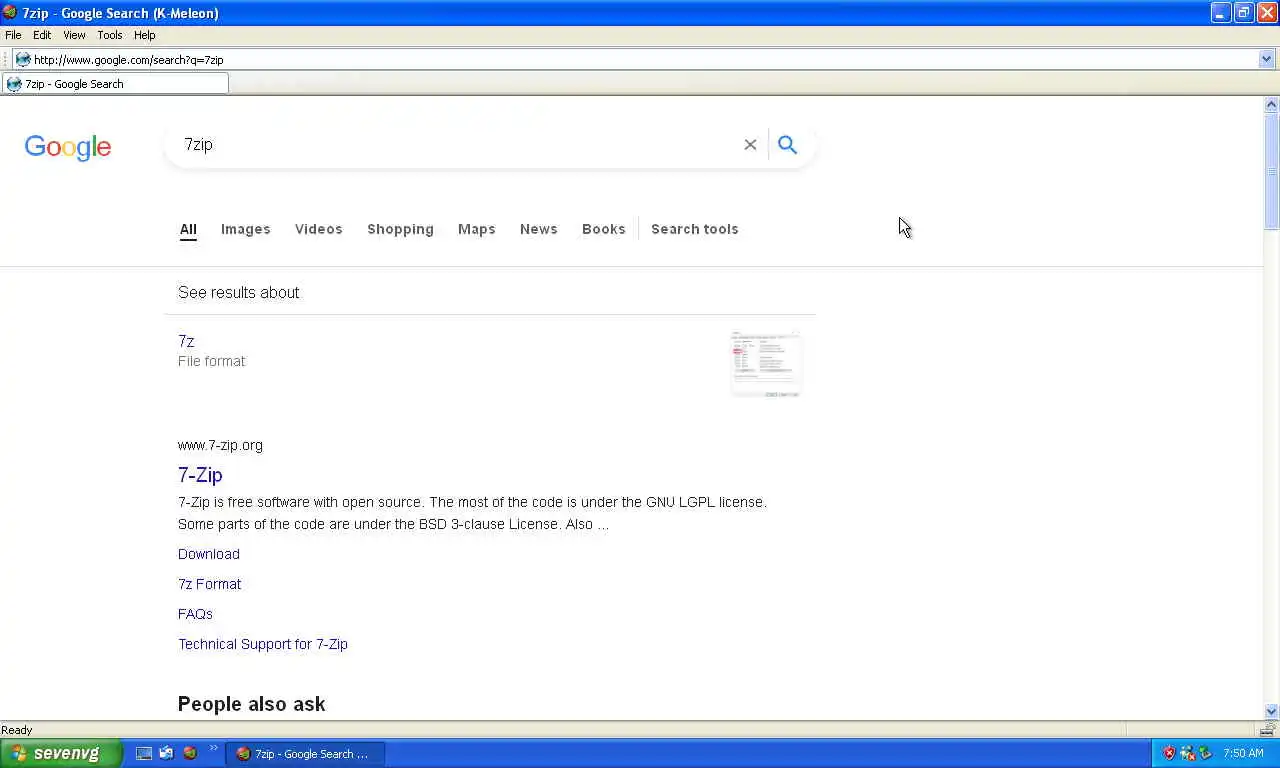This screenshot has width=1280, height=768.
Task: Launch Outlook Express from Quick Launch
Action: point(167,754)
